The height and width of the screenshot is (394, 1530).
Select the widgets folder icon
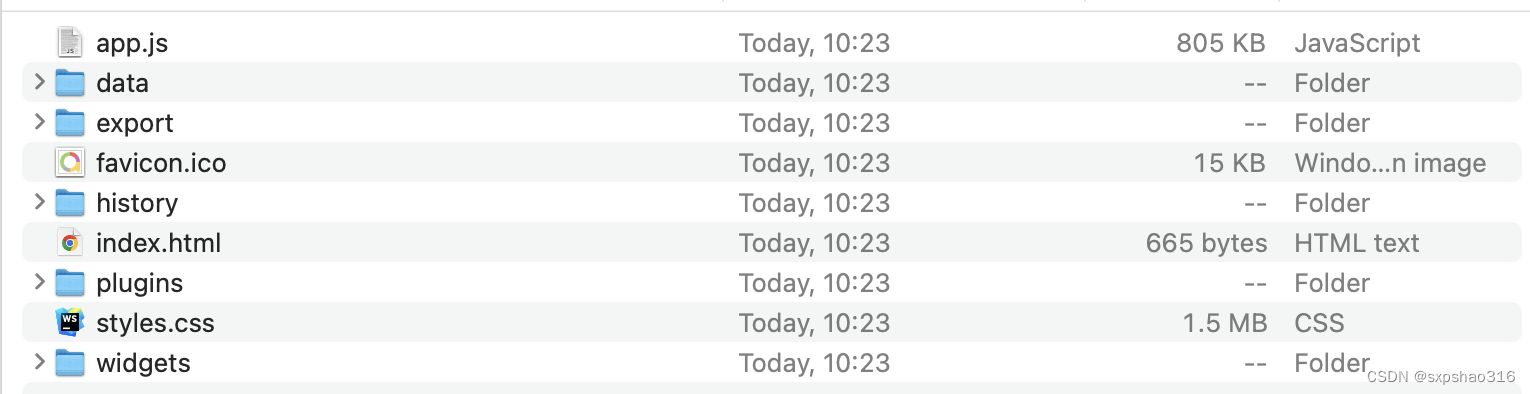tap(69, 362)
